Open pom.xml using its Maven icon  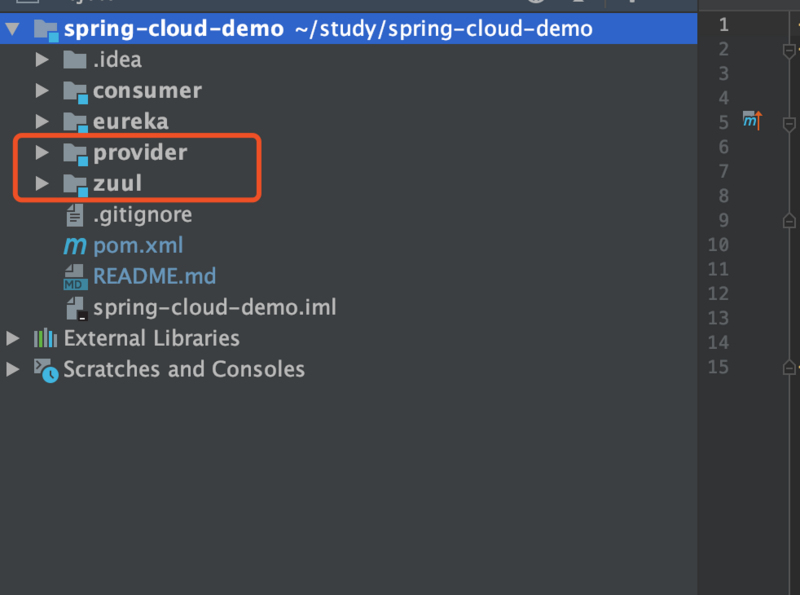coord(75,245)
